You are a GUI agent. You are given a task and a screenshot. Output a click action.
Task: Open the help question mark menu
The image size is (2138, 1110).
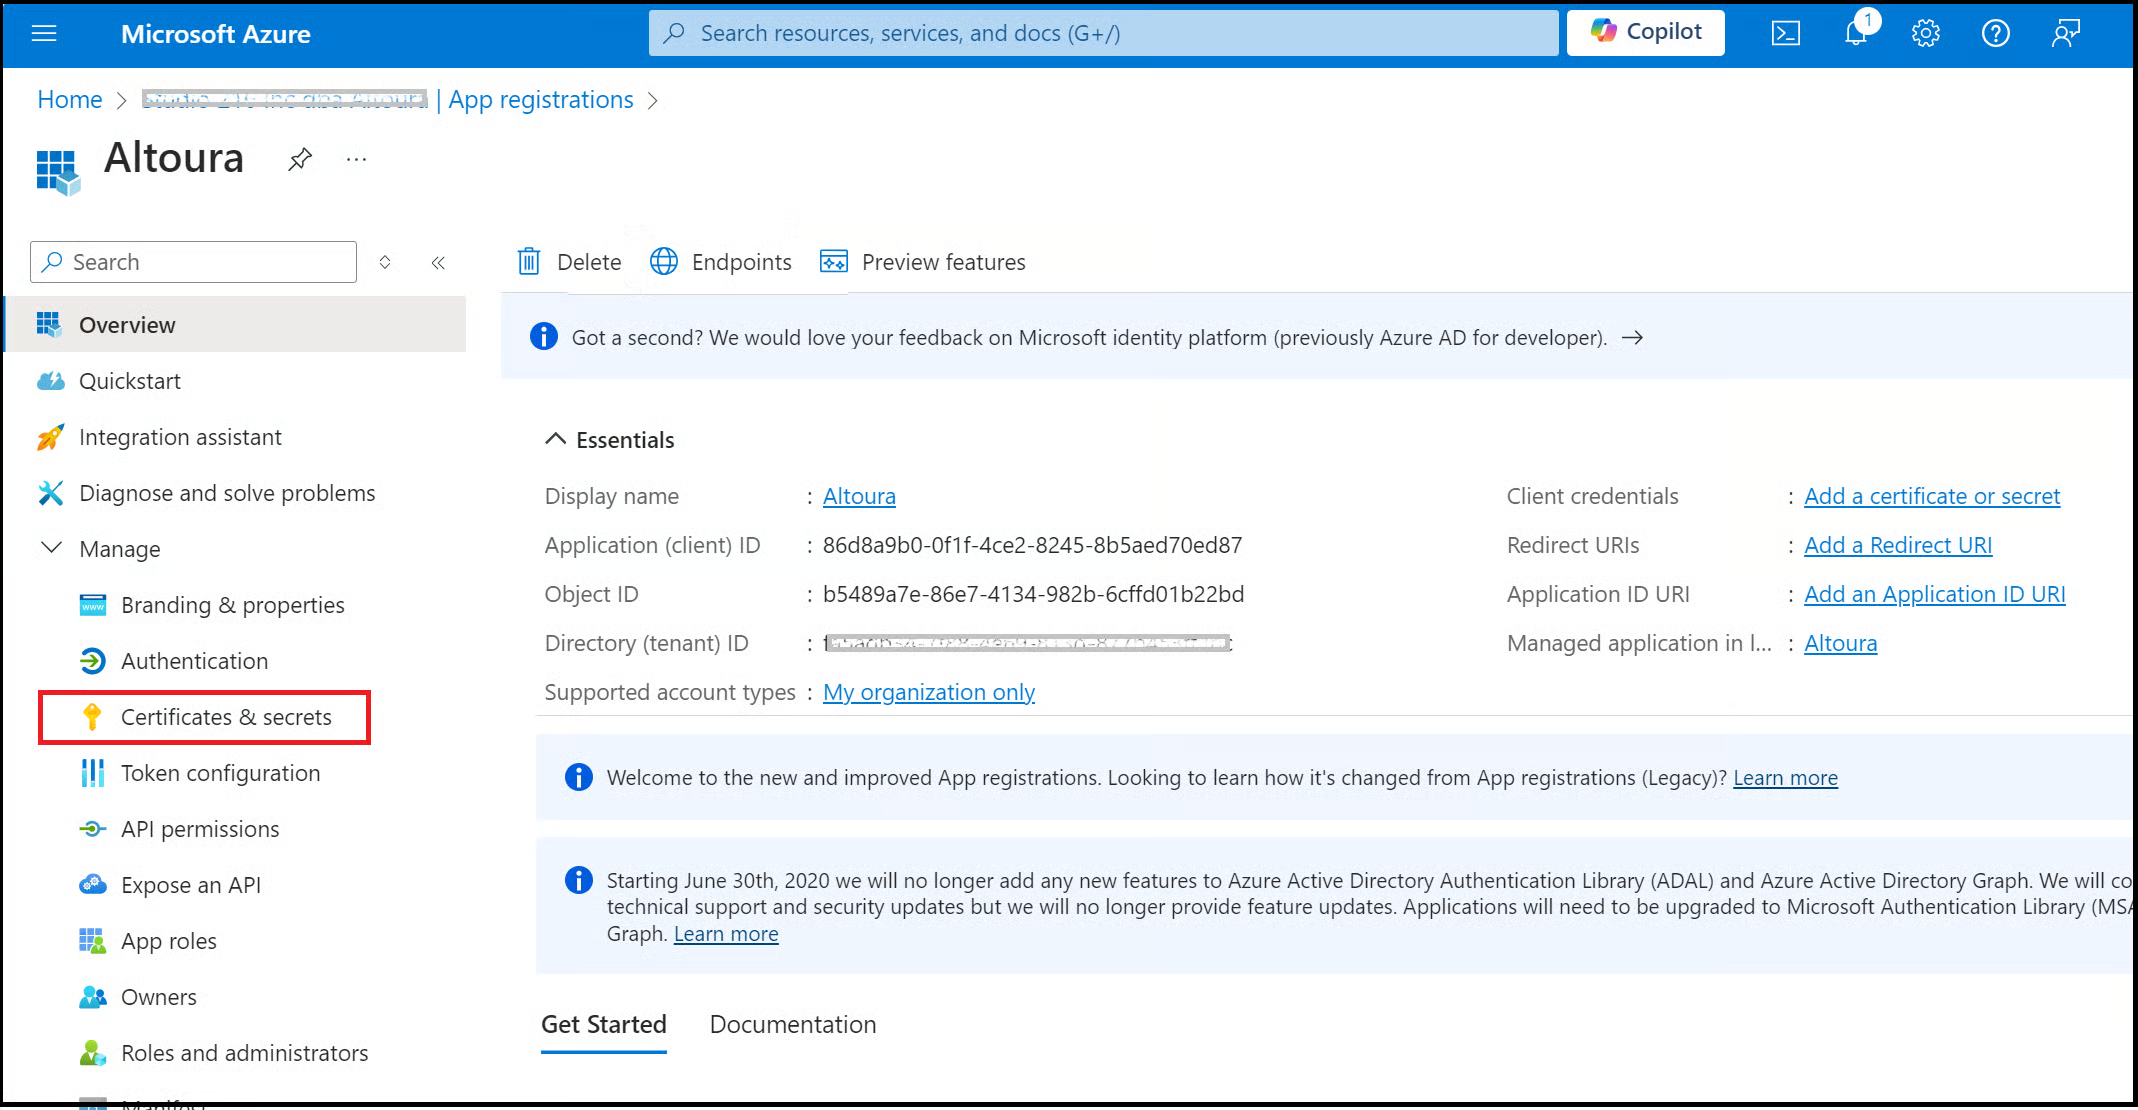[1995, 34]
